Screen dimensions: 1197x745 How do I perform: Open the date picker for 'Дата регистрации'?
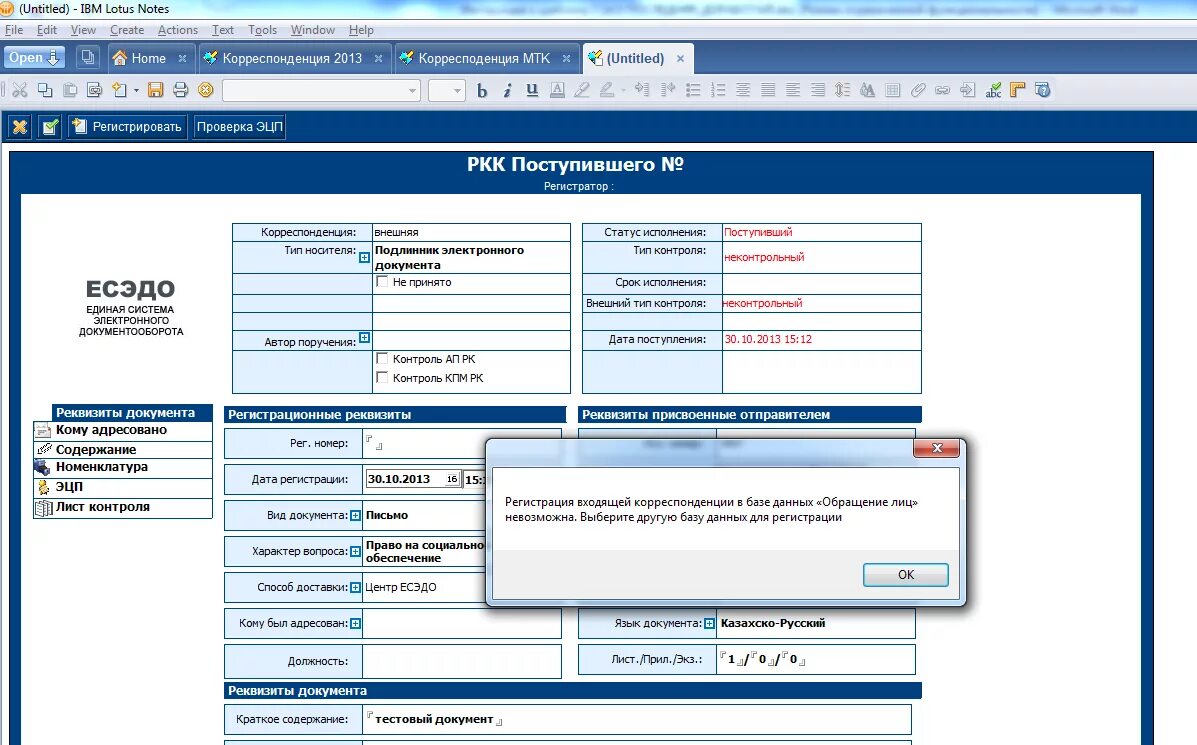(x=452, y=479)
